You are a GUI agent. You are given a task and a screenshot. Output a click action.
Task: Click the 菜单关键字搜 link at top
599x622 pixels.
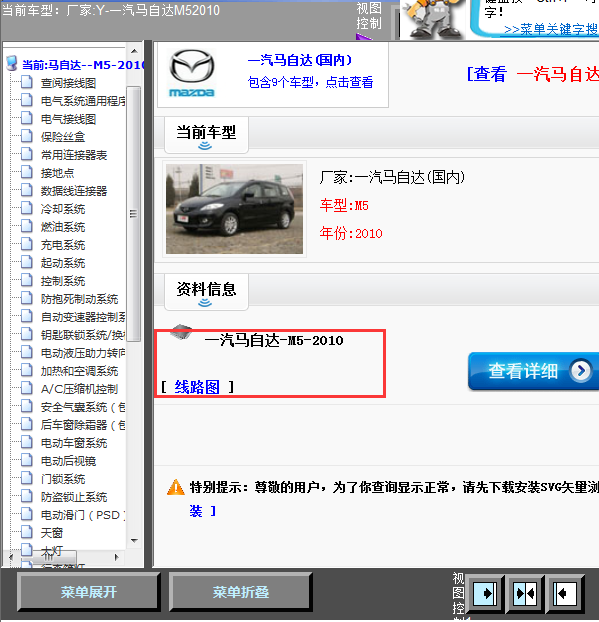pos(551,29)
